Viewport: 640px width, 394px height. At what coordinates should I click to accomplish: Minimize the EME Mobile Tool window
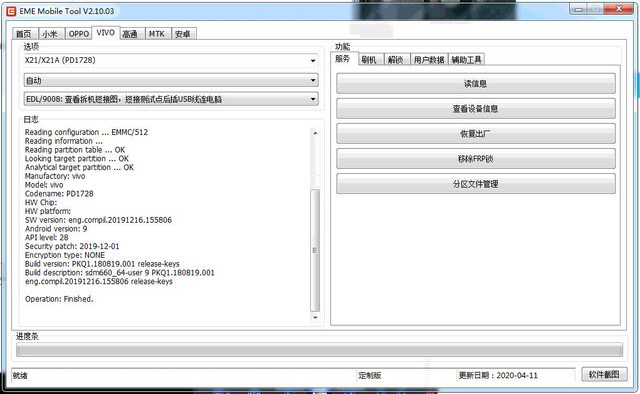pyautogui.click(x=579, y=9)
